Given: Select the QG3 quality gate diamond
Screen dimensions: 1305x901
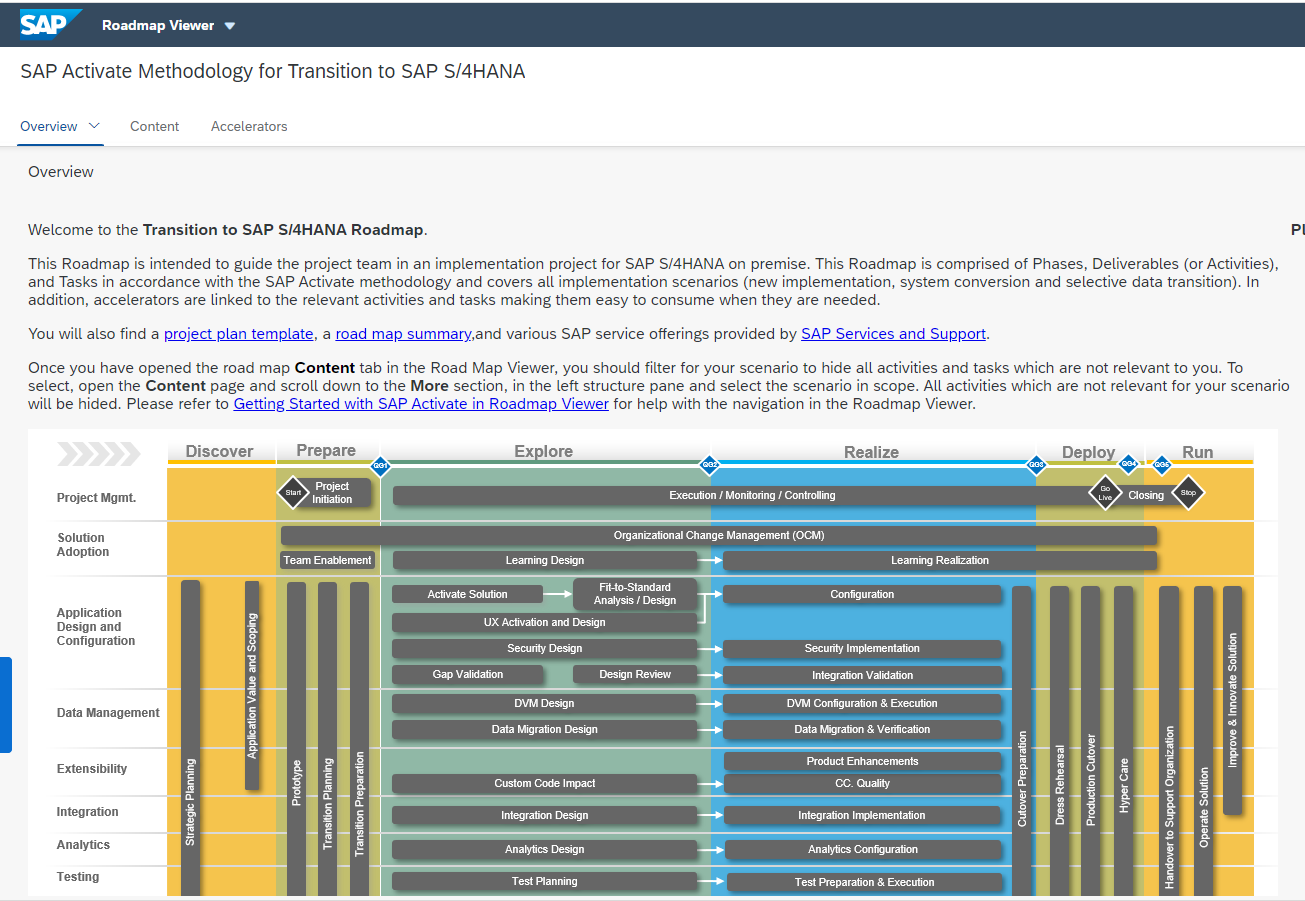Looking at the screenshot, I should click(x=1036, y=464).
